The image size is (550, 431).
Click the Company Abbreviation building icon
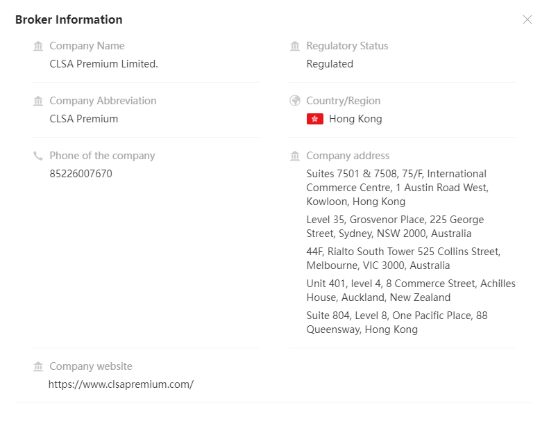coord(38,101)
